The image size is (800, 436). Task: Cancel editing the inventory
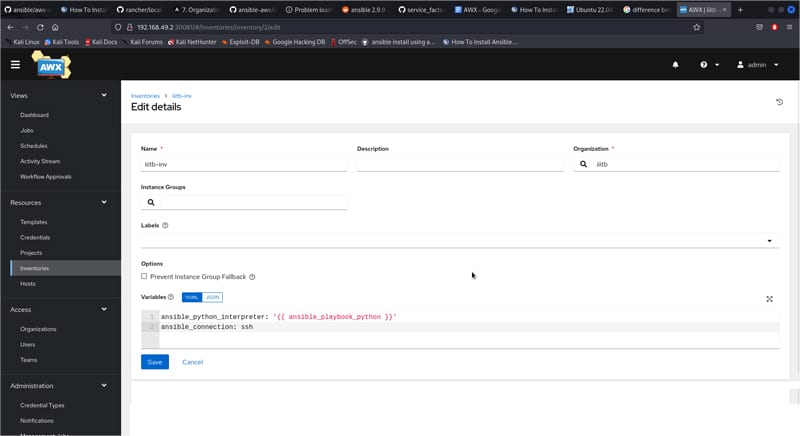(192, 362)
